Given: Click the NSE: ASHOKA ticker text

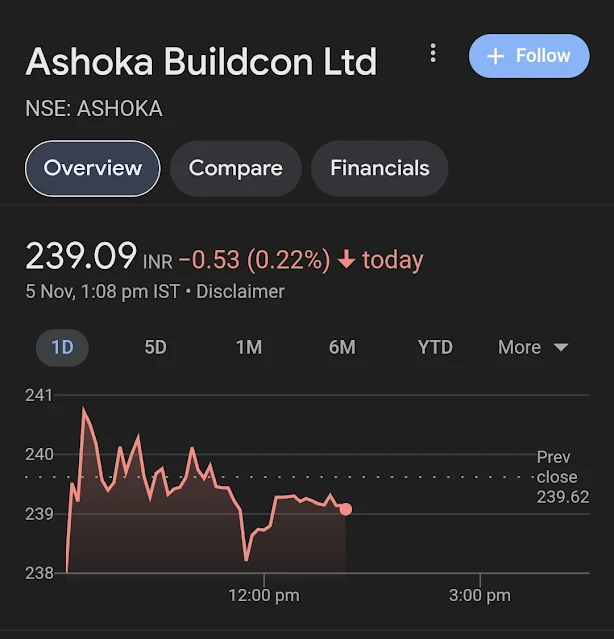Looking at the screenshot, I should pyautogui.click(x=94, y=108).
